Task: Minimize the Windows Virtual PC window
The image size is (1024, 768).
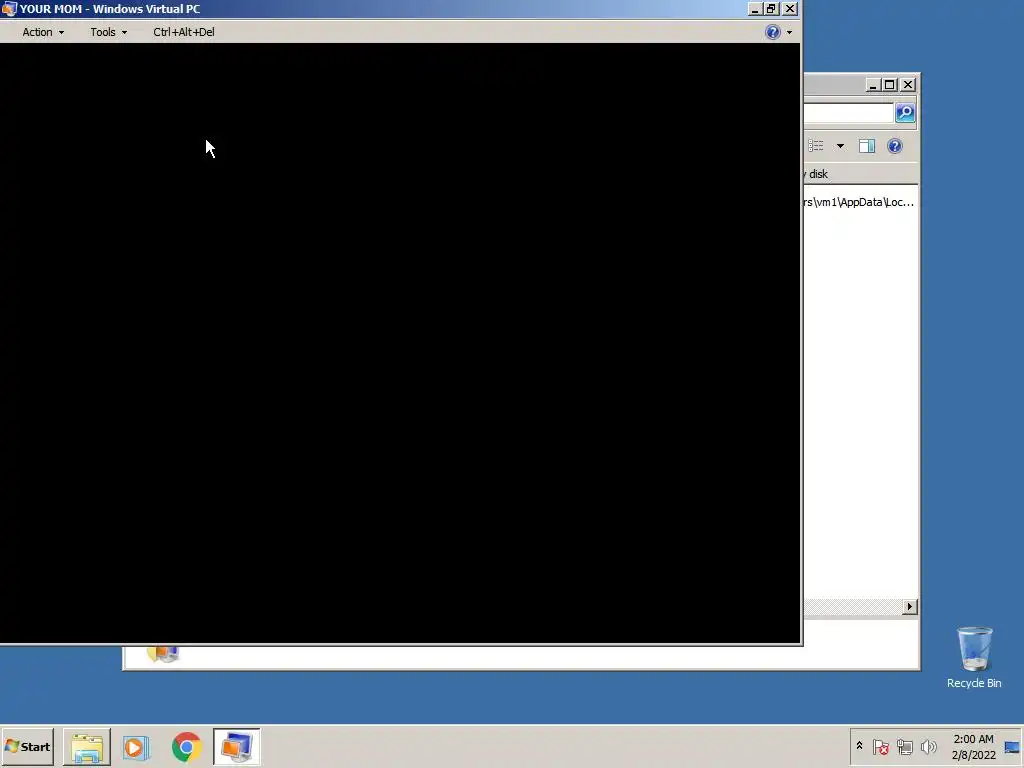Action: pos(755,8)
